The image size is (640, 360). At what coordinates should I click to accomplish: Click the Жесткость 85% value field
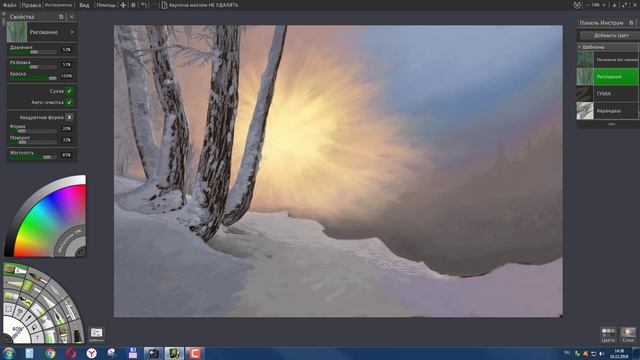[x=67, y=155]
